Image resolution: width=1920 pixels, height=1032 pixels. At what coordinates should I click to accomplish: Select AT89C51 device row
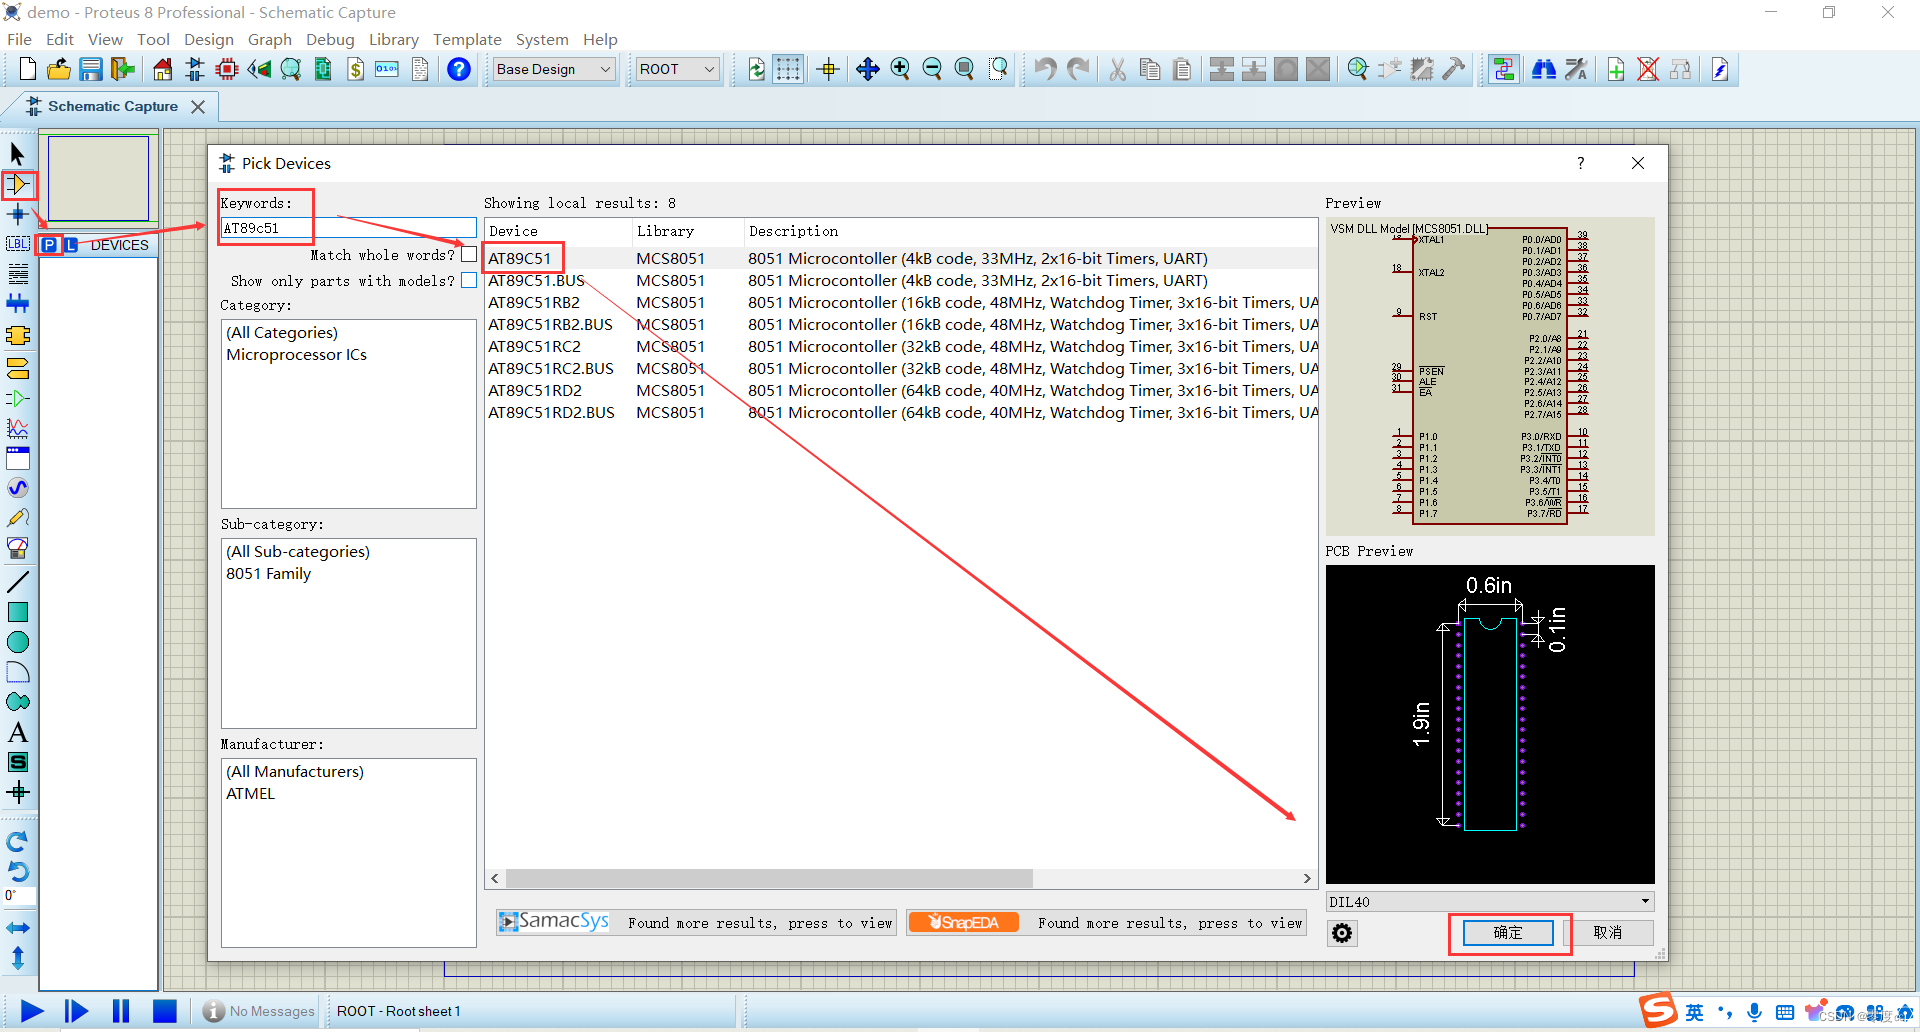pyautogui.click(x=901, y=258)
